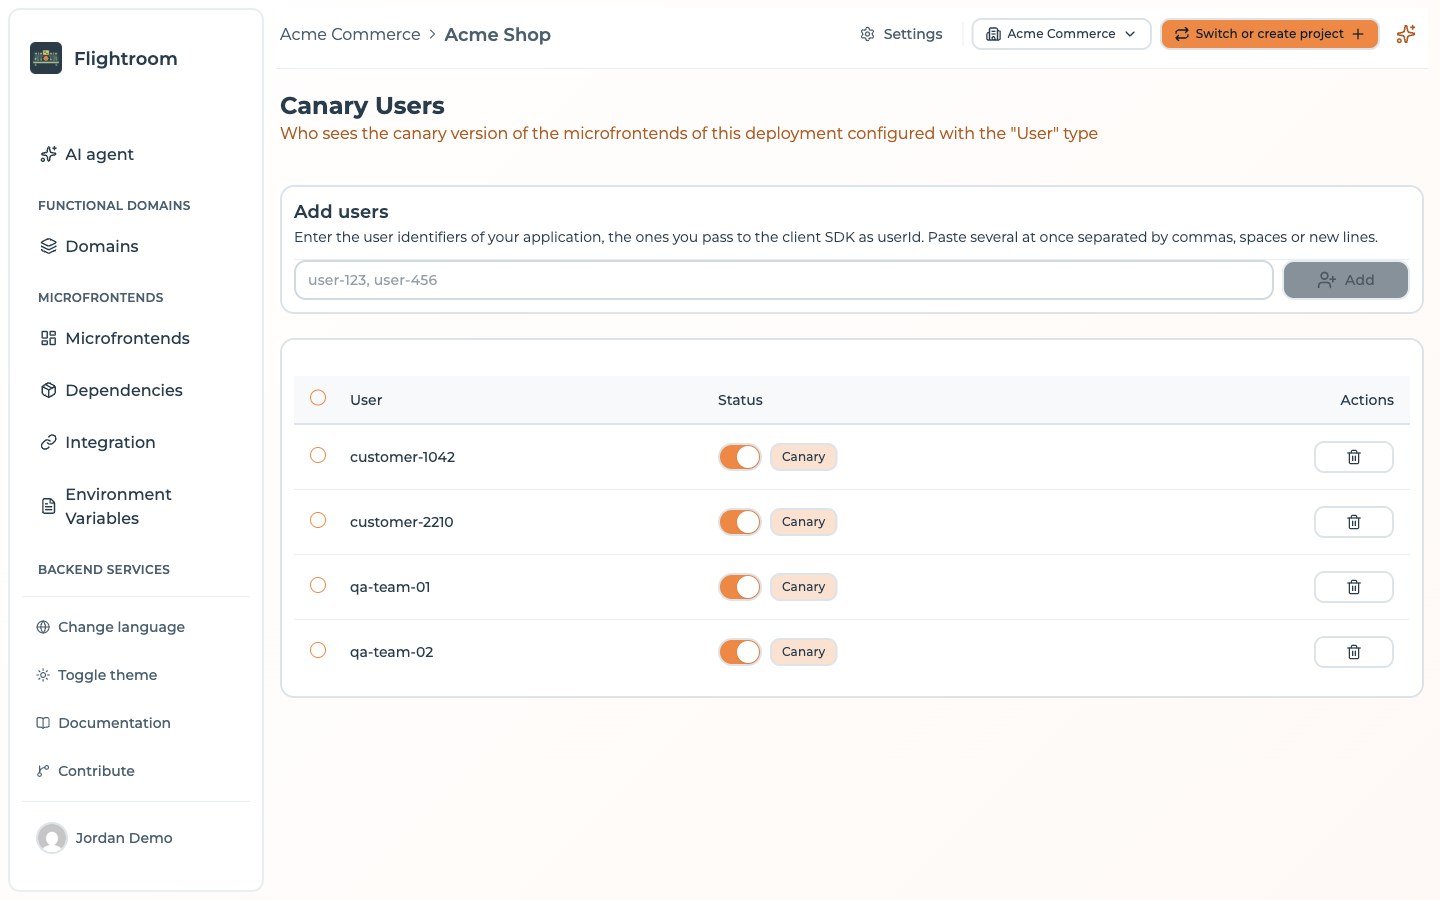The width and height of the screenshot is (1440, 900).
Task: Click the Integration link icon
Action: 48,442
